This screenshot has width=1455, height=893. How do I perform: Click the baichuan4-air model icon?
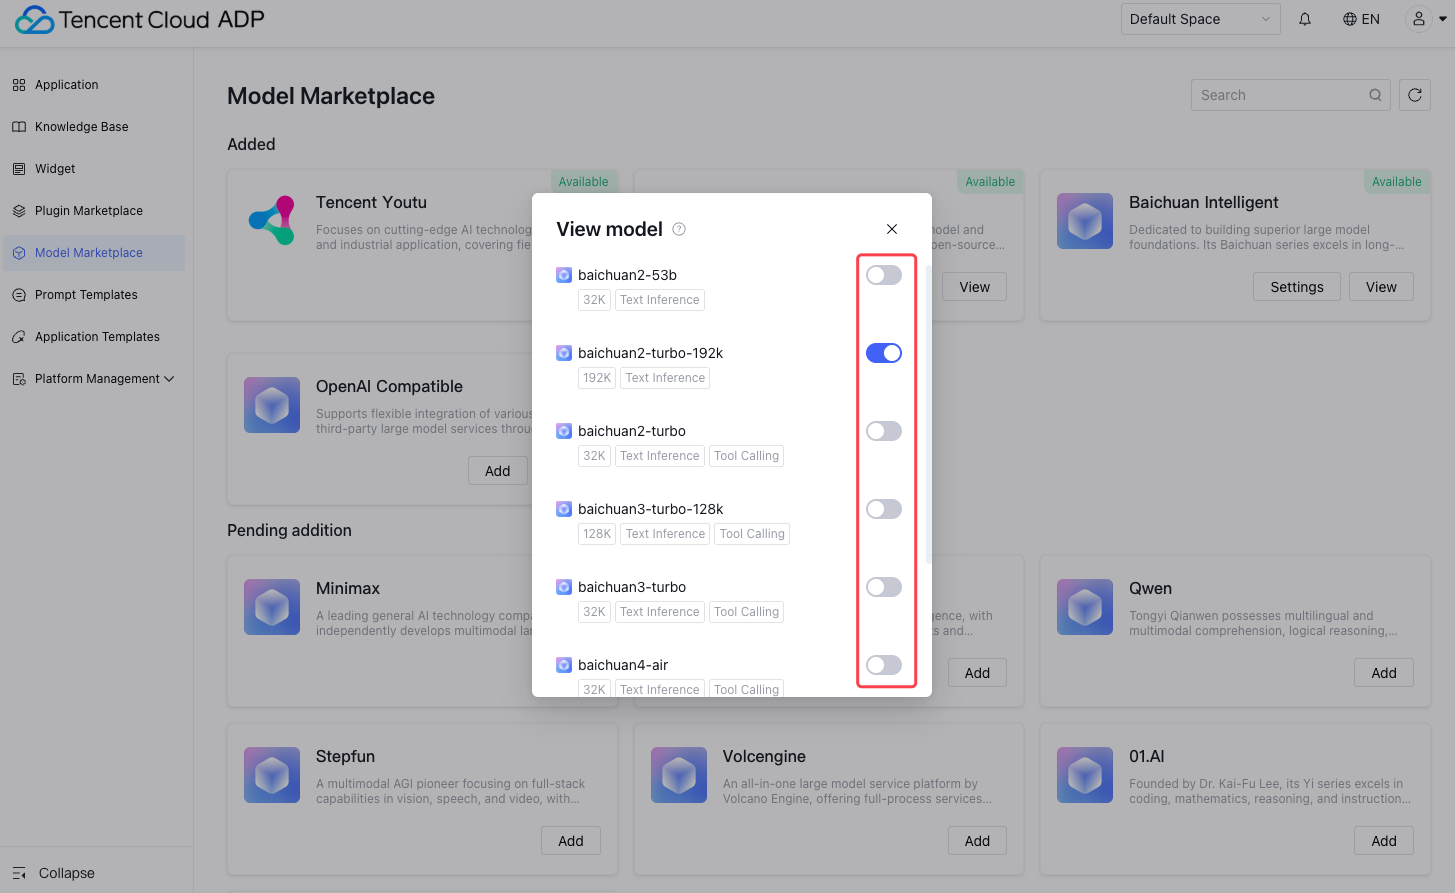[x=564, y=665]
